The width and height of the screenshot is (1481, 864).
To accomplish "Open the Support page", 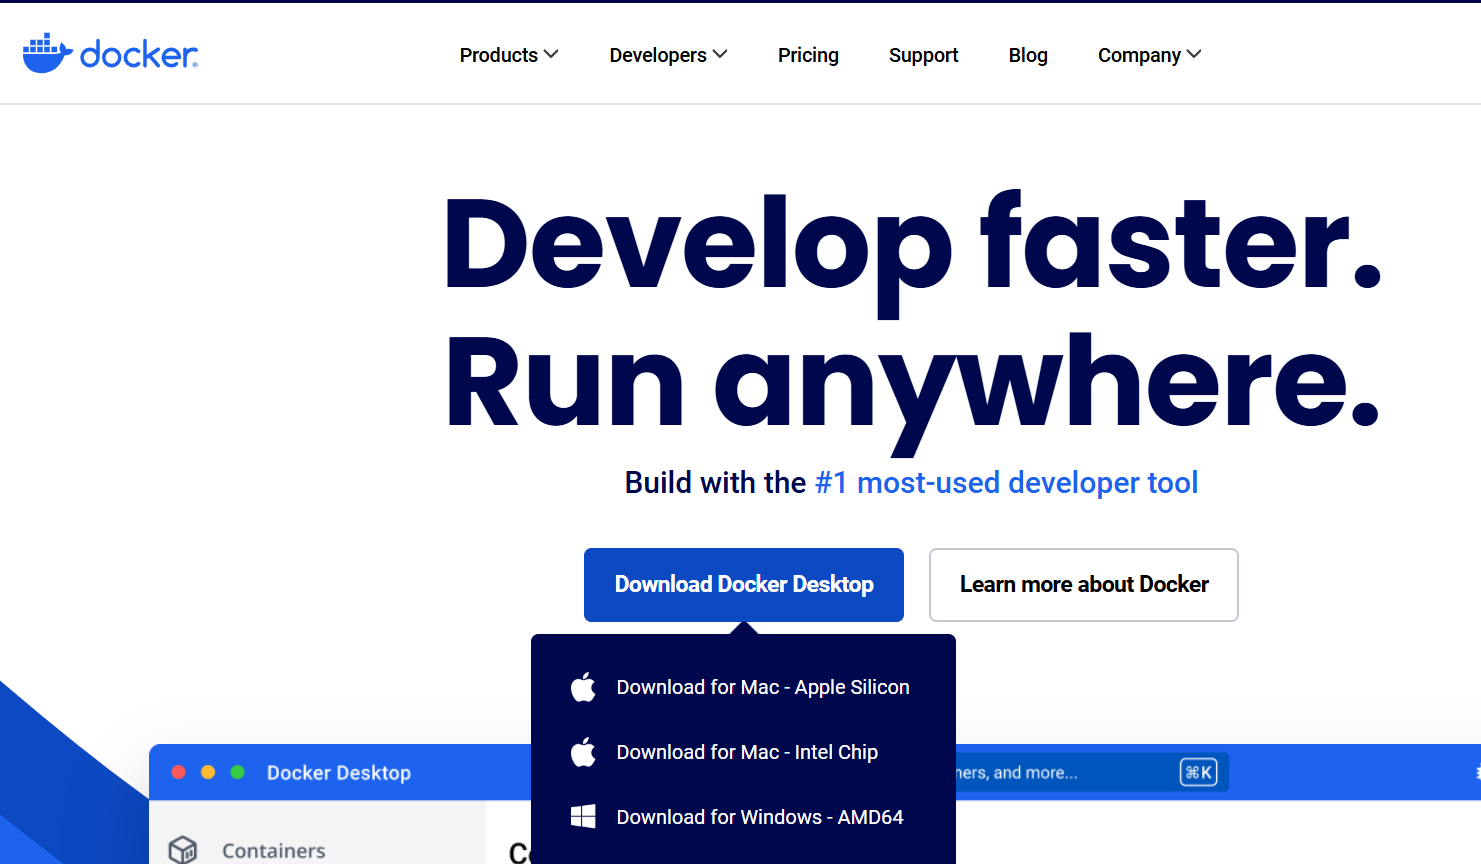I will coord(923,55).
